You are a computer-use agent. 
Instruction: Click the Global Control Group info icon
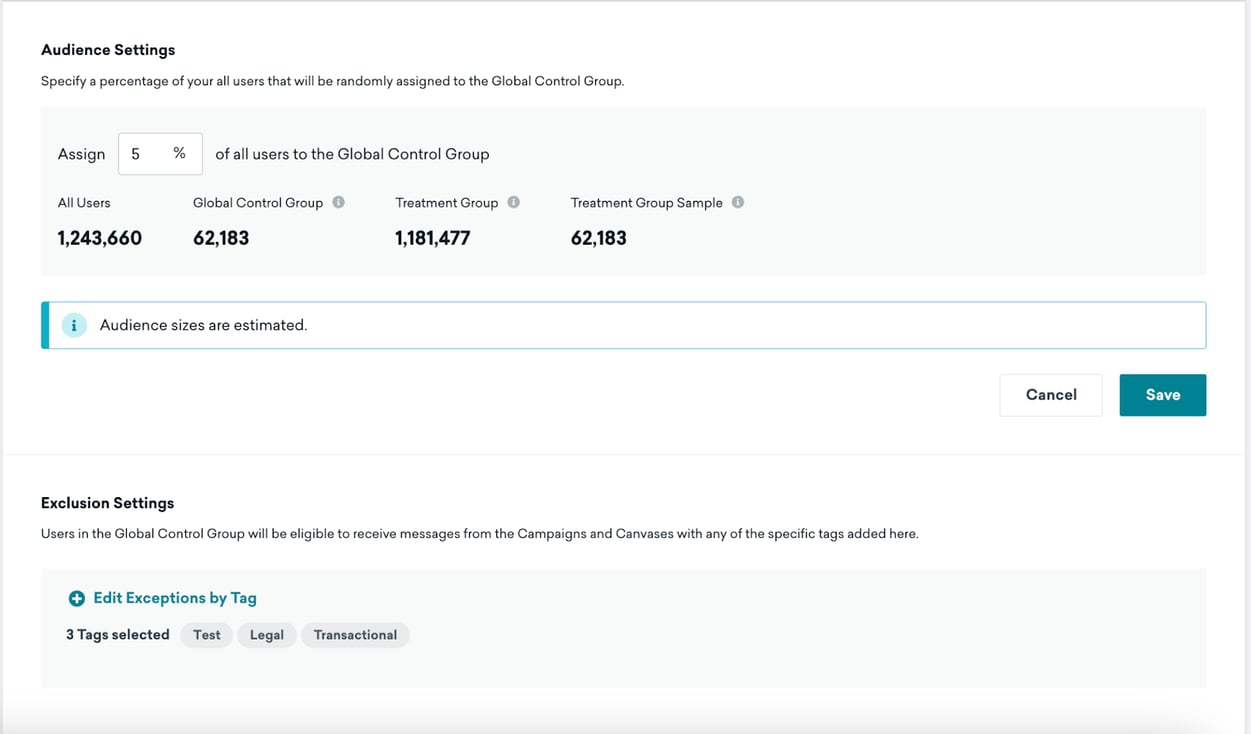338,202
